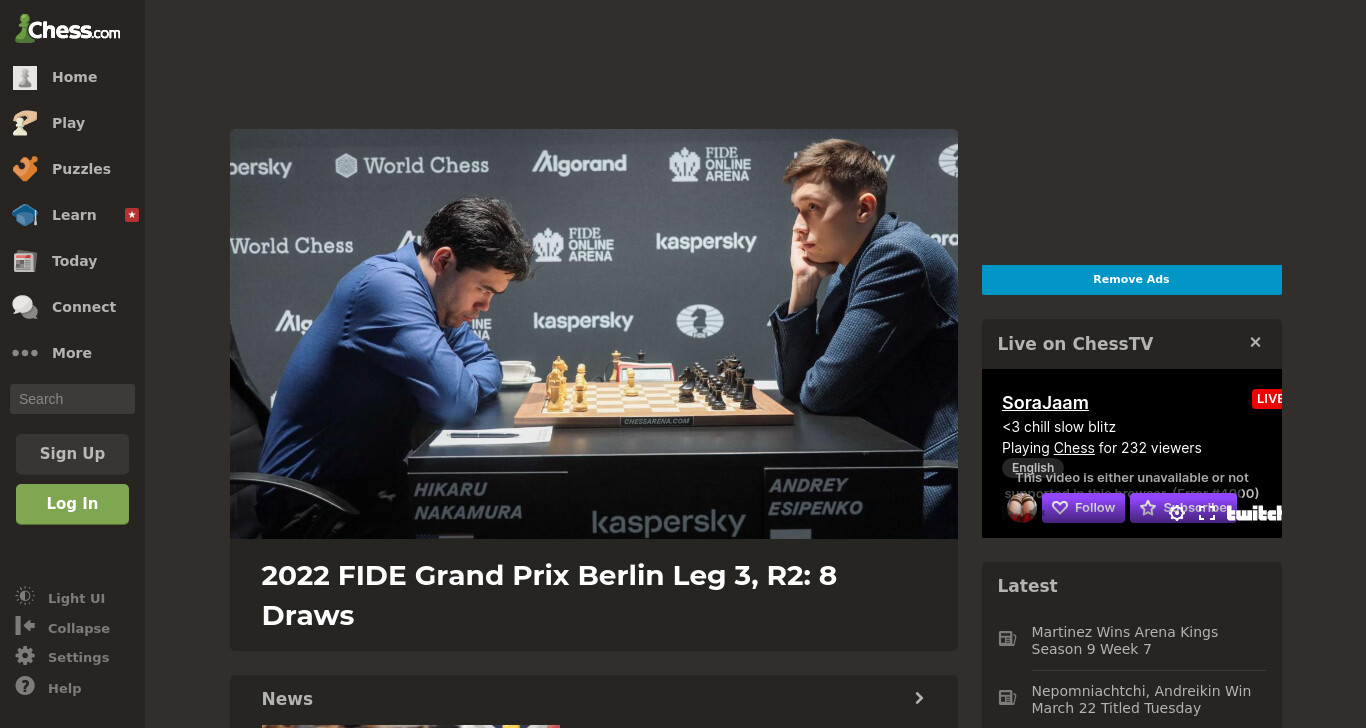Click Remove Ads blue banner

pos(1131,279)
